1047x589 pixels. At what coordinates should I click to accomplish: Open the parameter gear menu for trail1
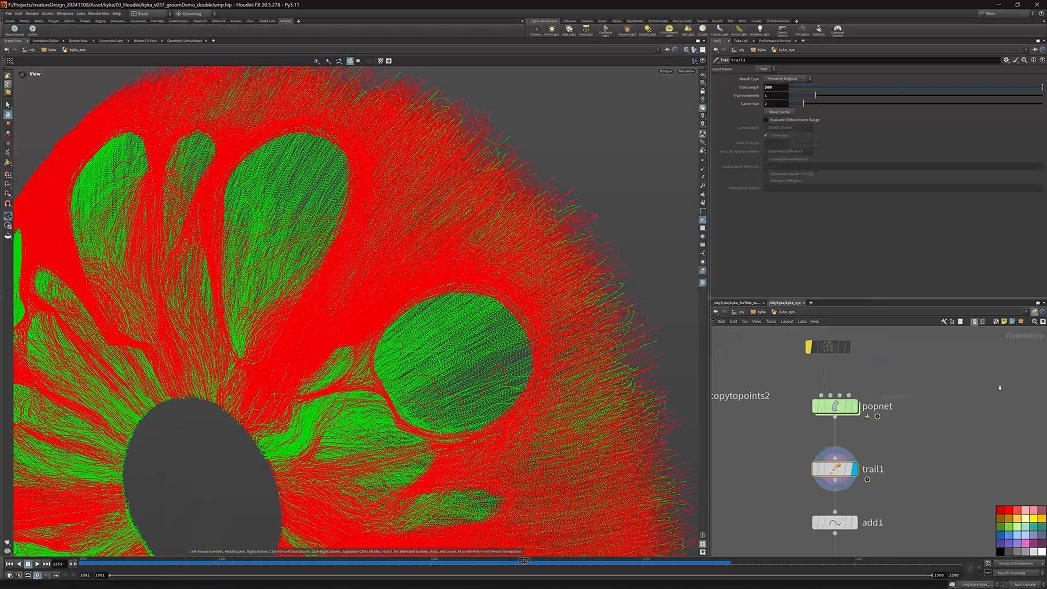[1006, 59]
